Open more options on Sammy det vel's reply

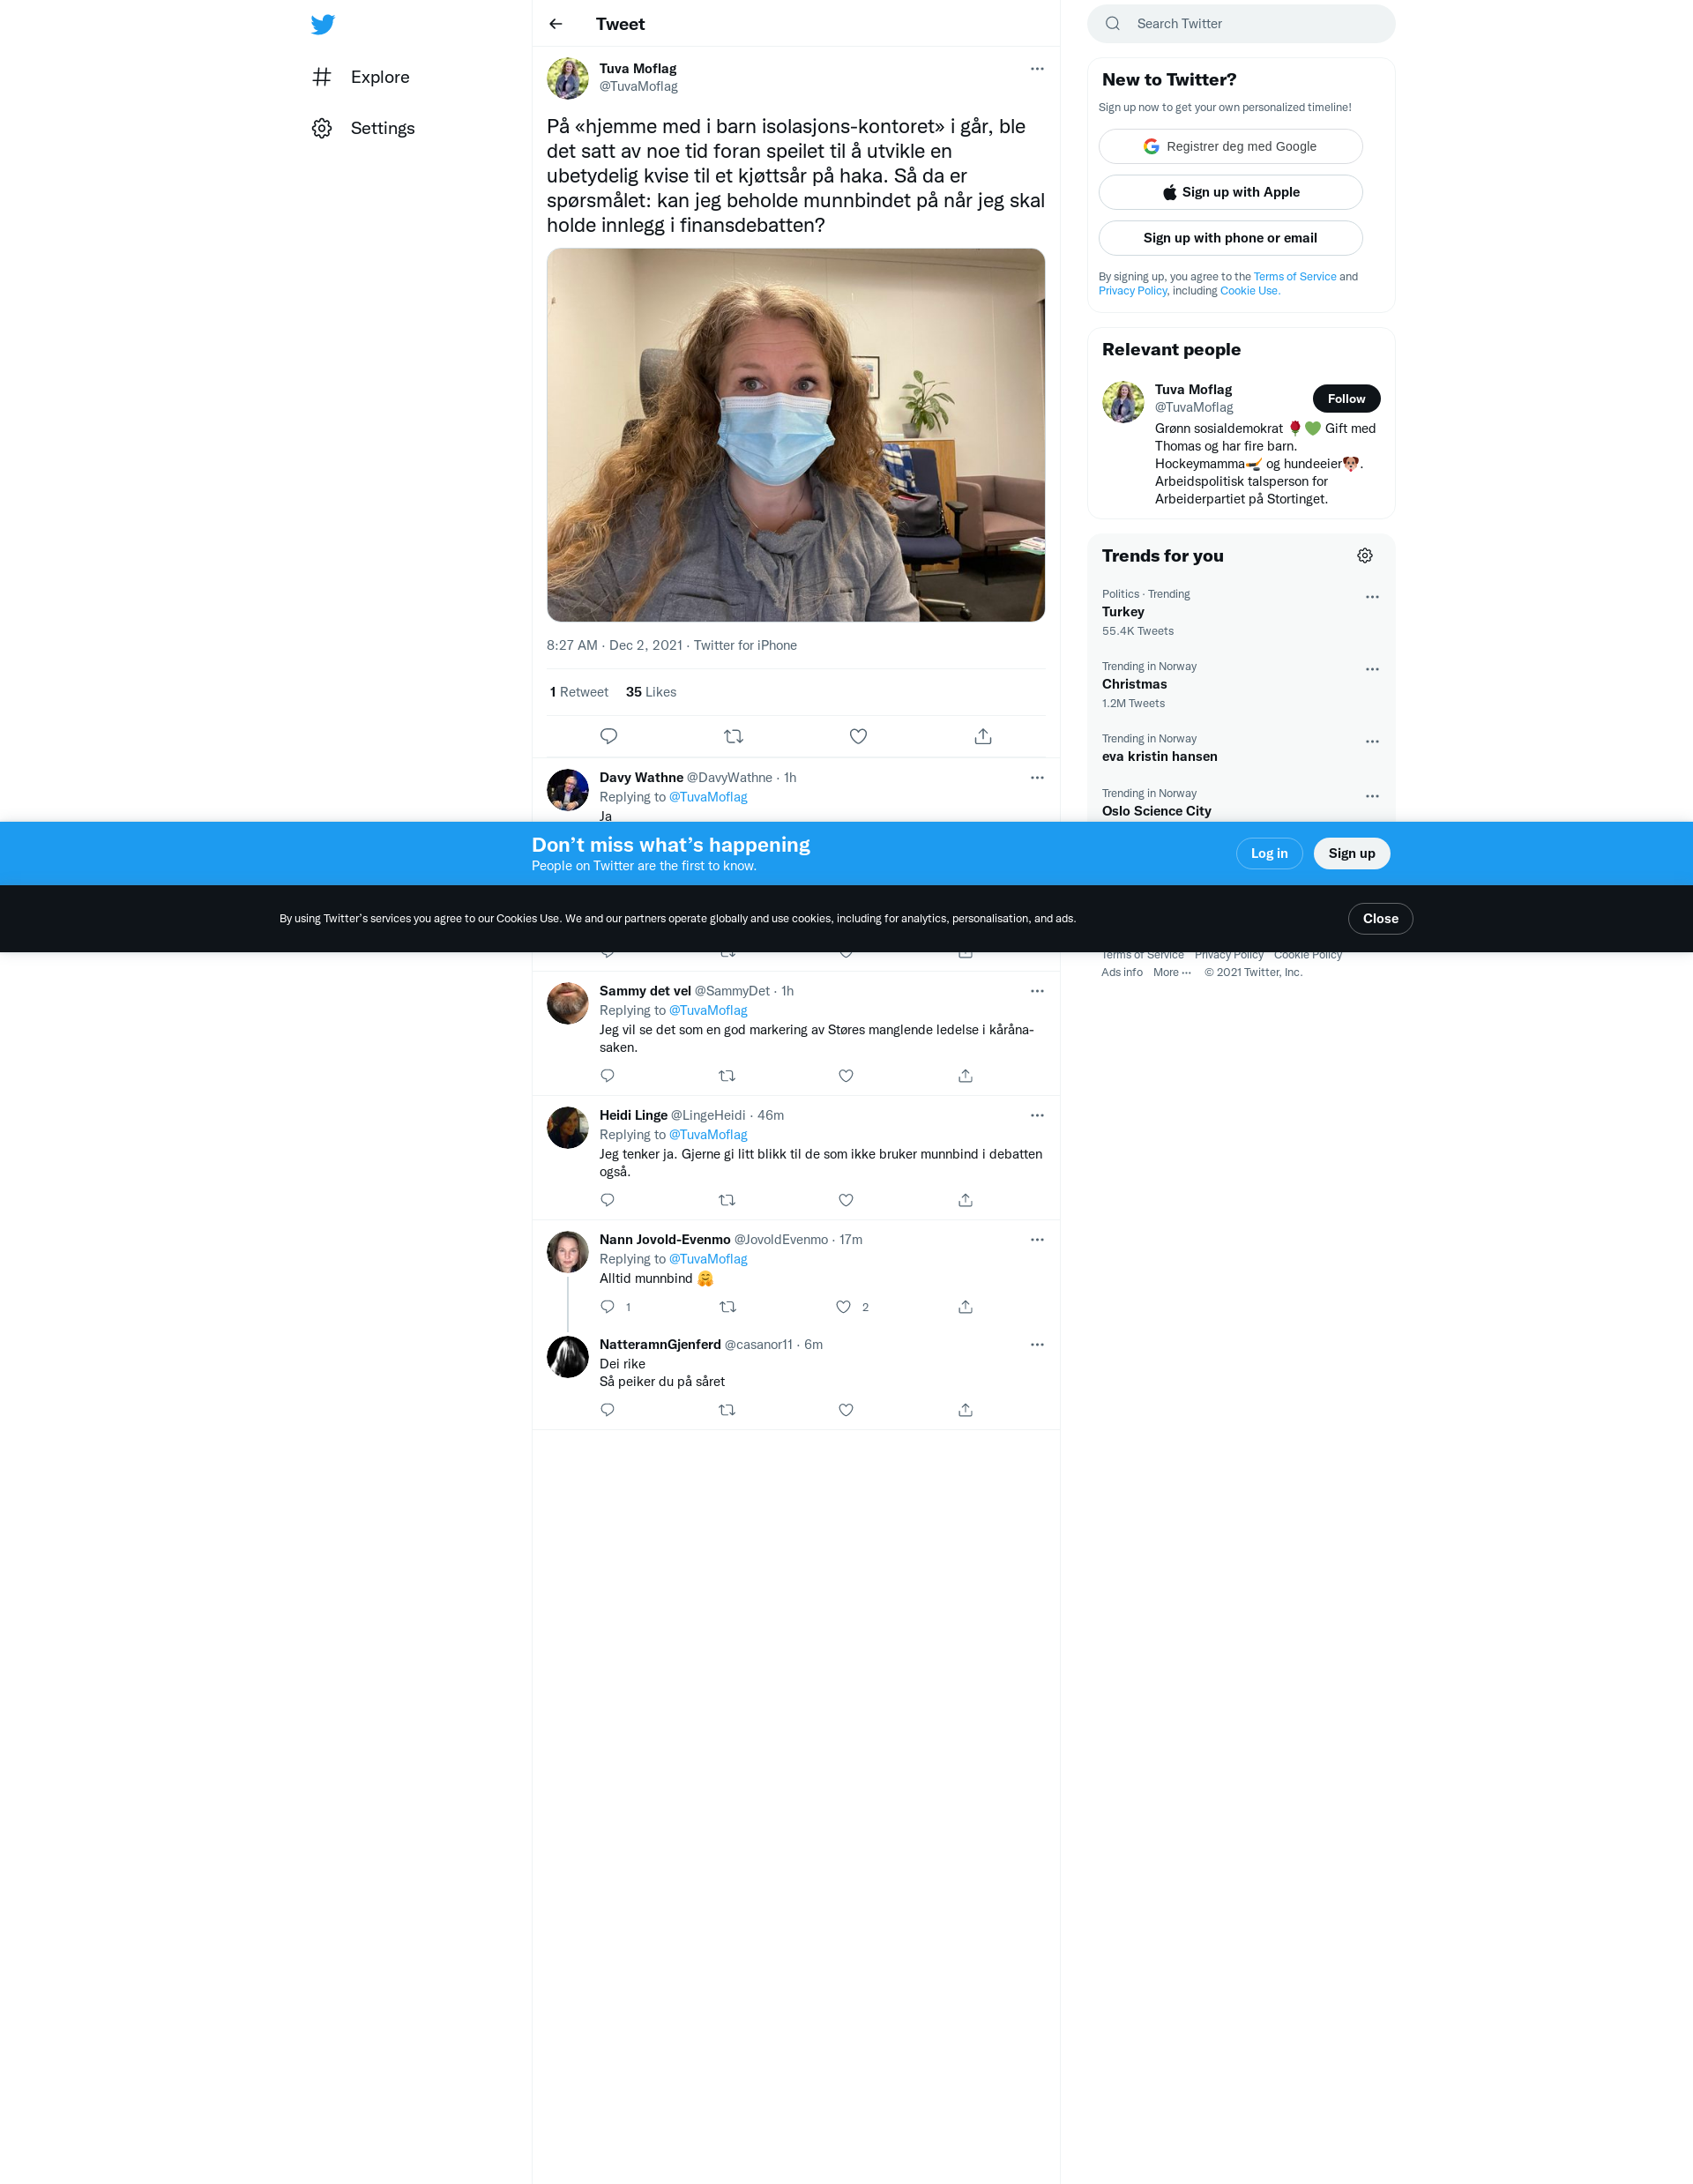point(1037,991)
